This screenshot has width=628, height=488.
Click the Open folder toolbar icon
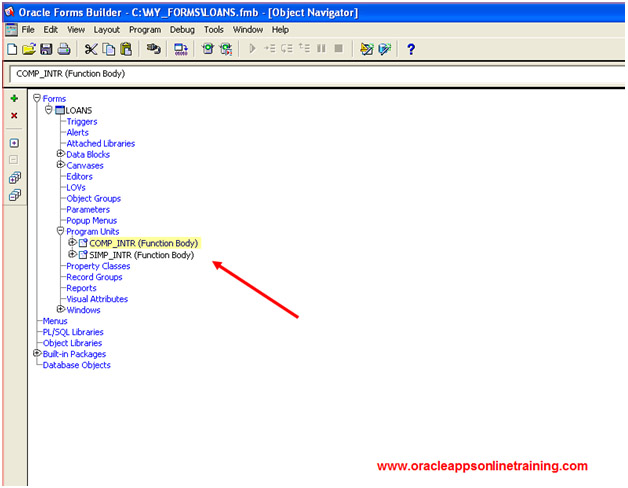tap(29, 48)
